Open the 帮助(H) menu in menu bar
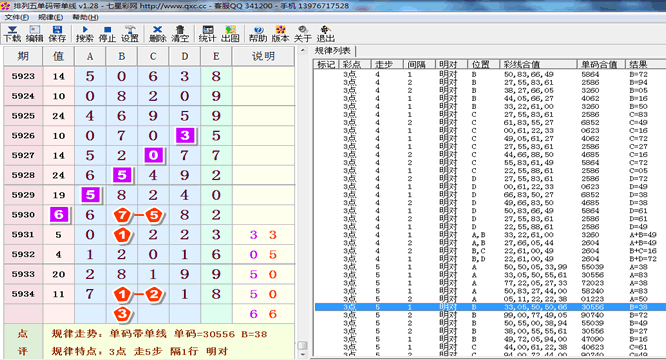This screenshot has height=360, width=666. coord(85,17)
